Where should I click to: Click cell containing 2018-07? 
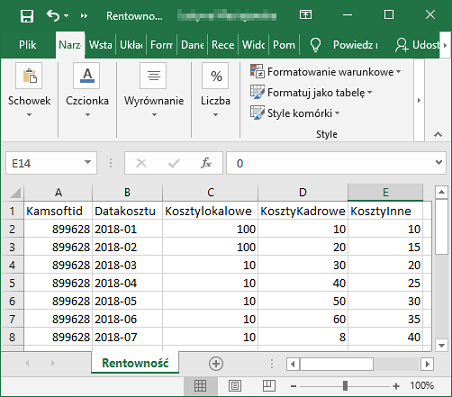pos(127,337)
